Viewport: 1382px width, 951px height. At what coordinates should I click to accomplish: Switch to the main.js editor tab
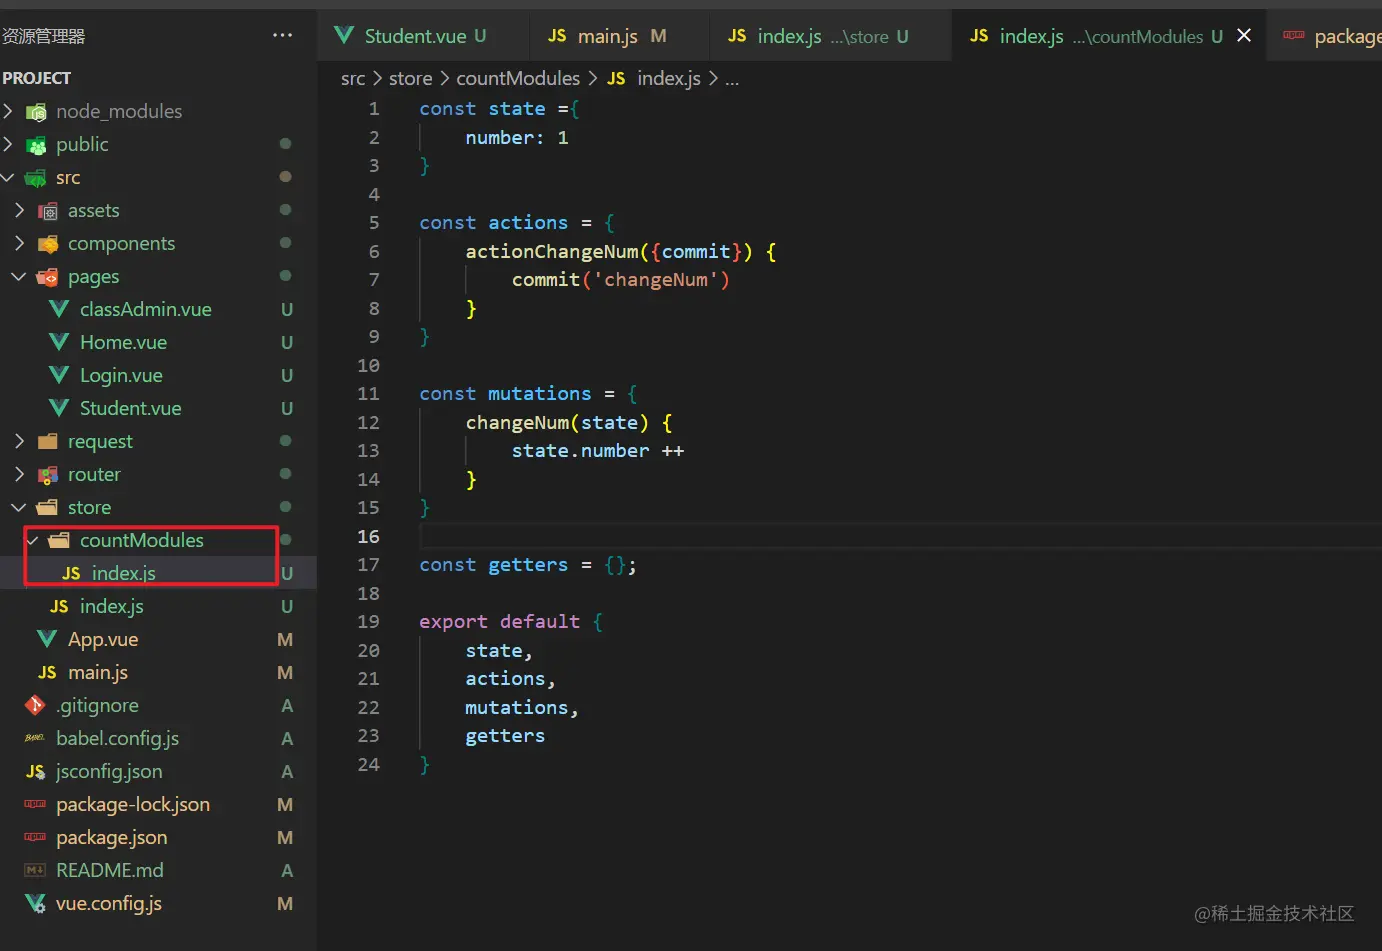606,36
